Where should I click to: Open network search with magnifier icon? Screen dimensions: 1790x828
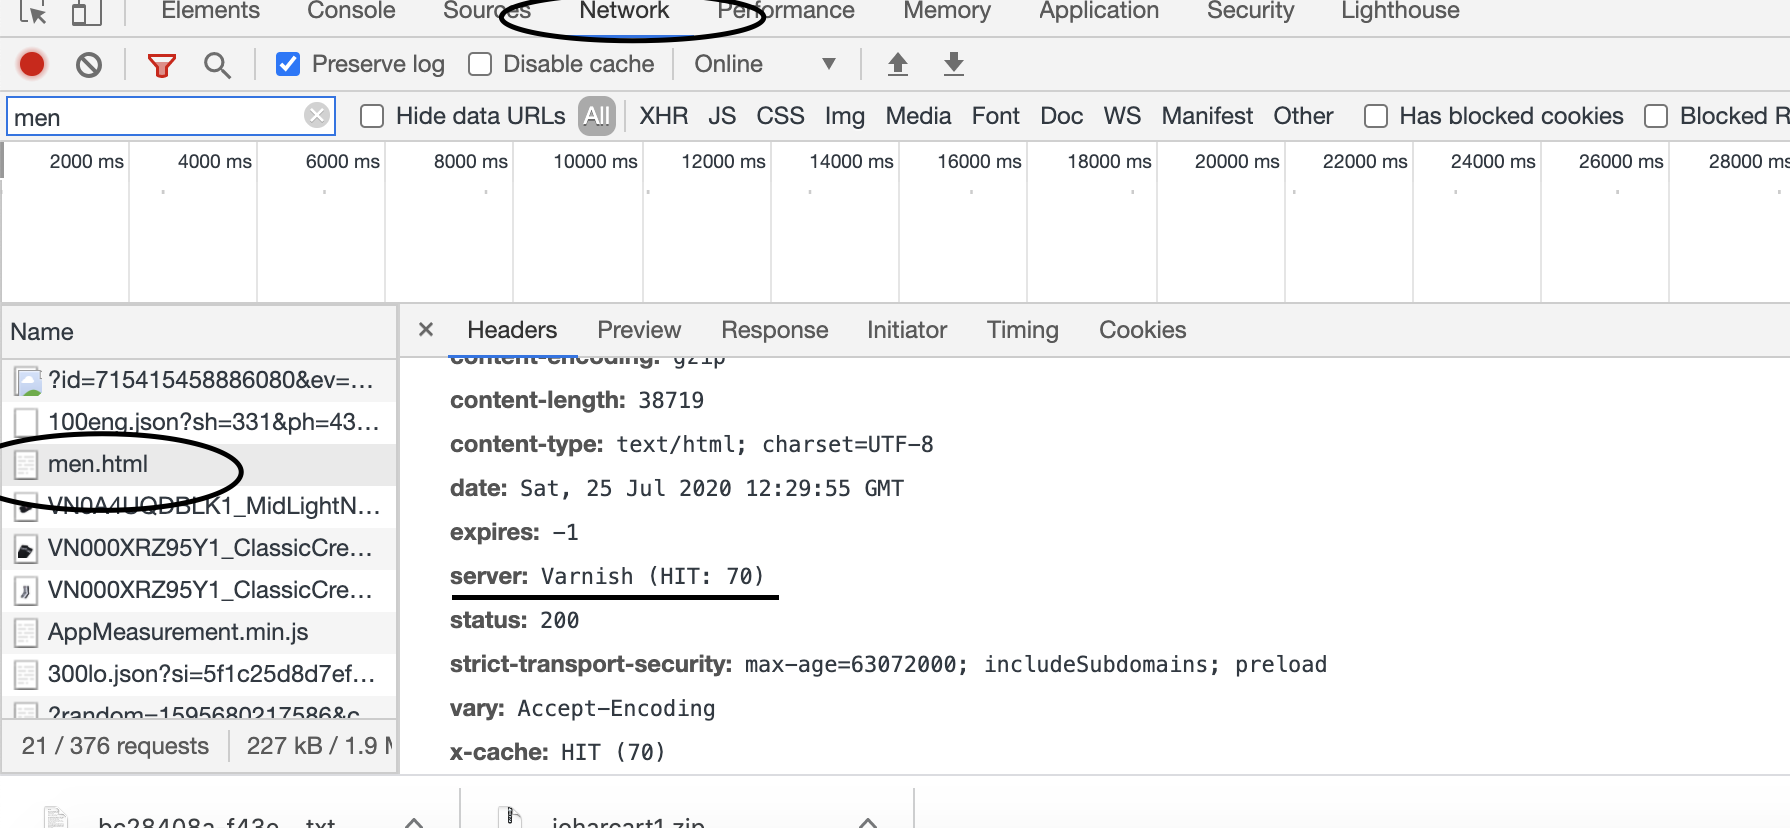pyautogui.click(x=217, y=66)
